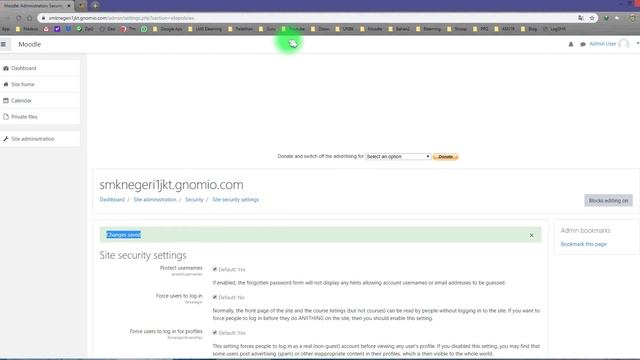Click the green shield extension icon
This screenshot has height=360, width=640.
point(606,18)
